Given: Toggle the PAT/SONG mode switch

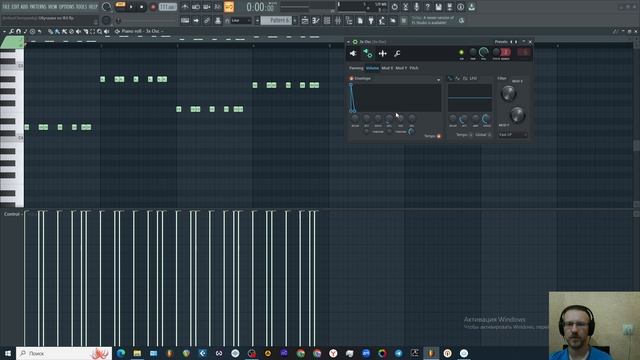Looking at the screenshot, I should (121, 4).
